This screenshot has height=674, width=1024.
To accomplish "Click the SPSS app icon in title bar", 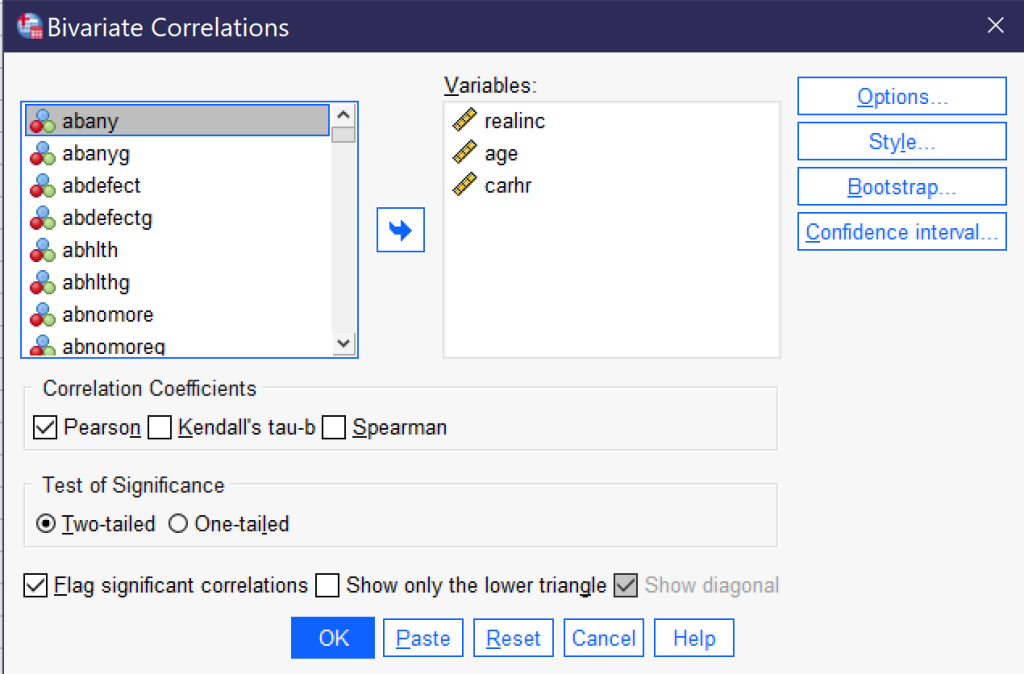I will (x=29, y=27).
